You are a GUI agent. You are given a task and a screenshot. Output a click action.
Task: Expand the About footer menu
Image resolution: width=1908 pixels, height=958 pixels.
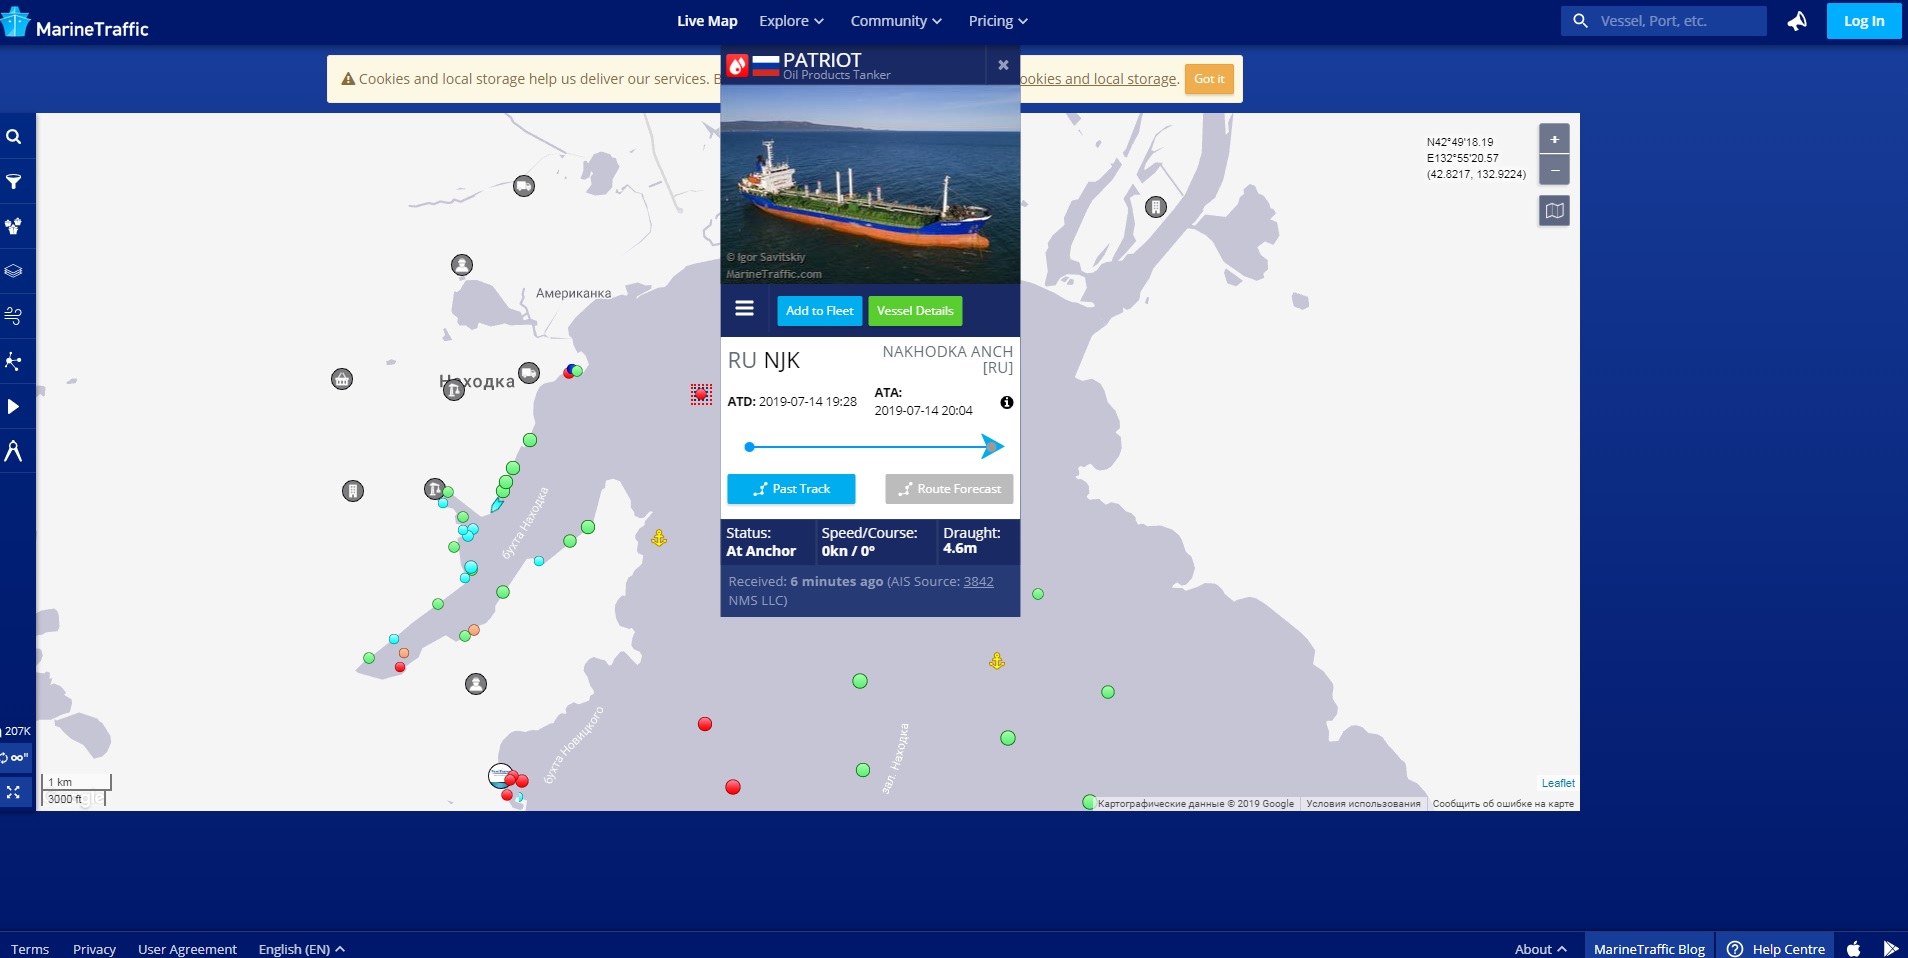click(1540, 949)
